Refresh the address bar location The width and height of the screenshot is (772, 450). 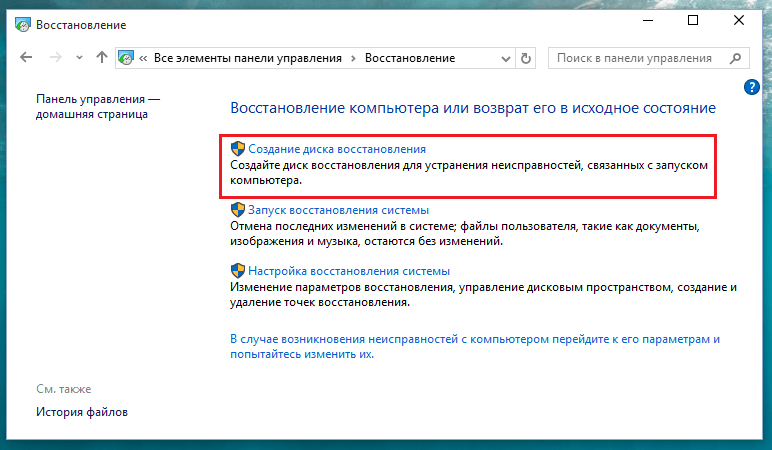pos(527,58)
